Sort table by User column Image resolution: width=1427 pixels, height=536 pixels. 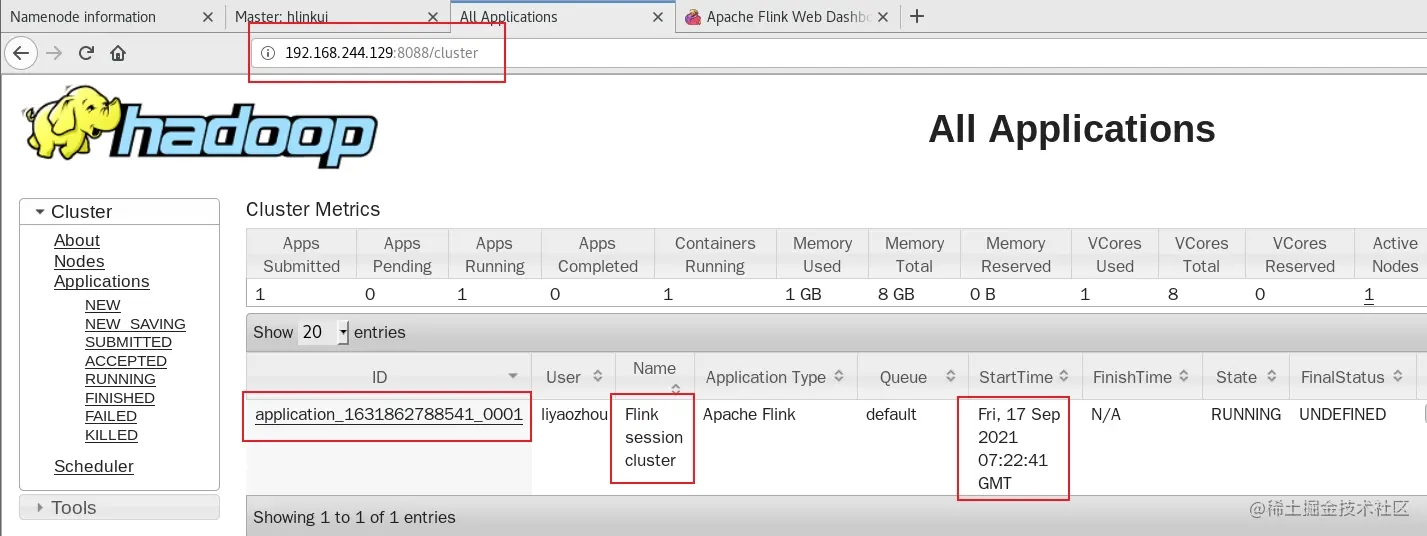[x=573, y=377]
